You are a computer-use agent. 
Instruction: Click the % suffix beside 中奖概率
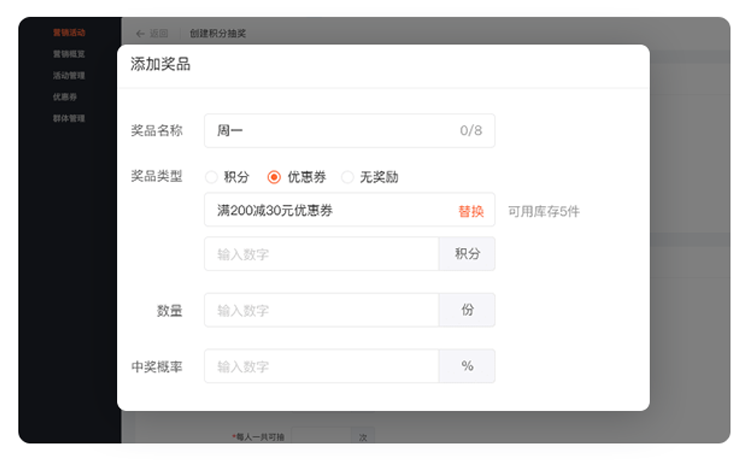pyautogui.click(x=467, y=366)
